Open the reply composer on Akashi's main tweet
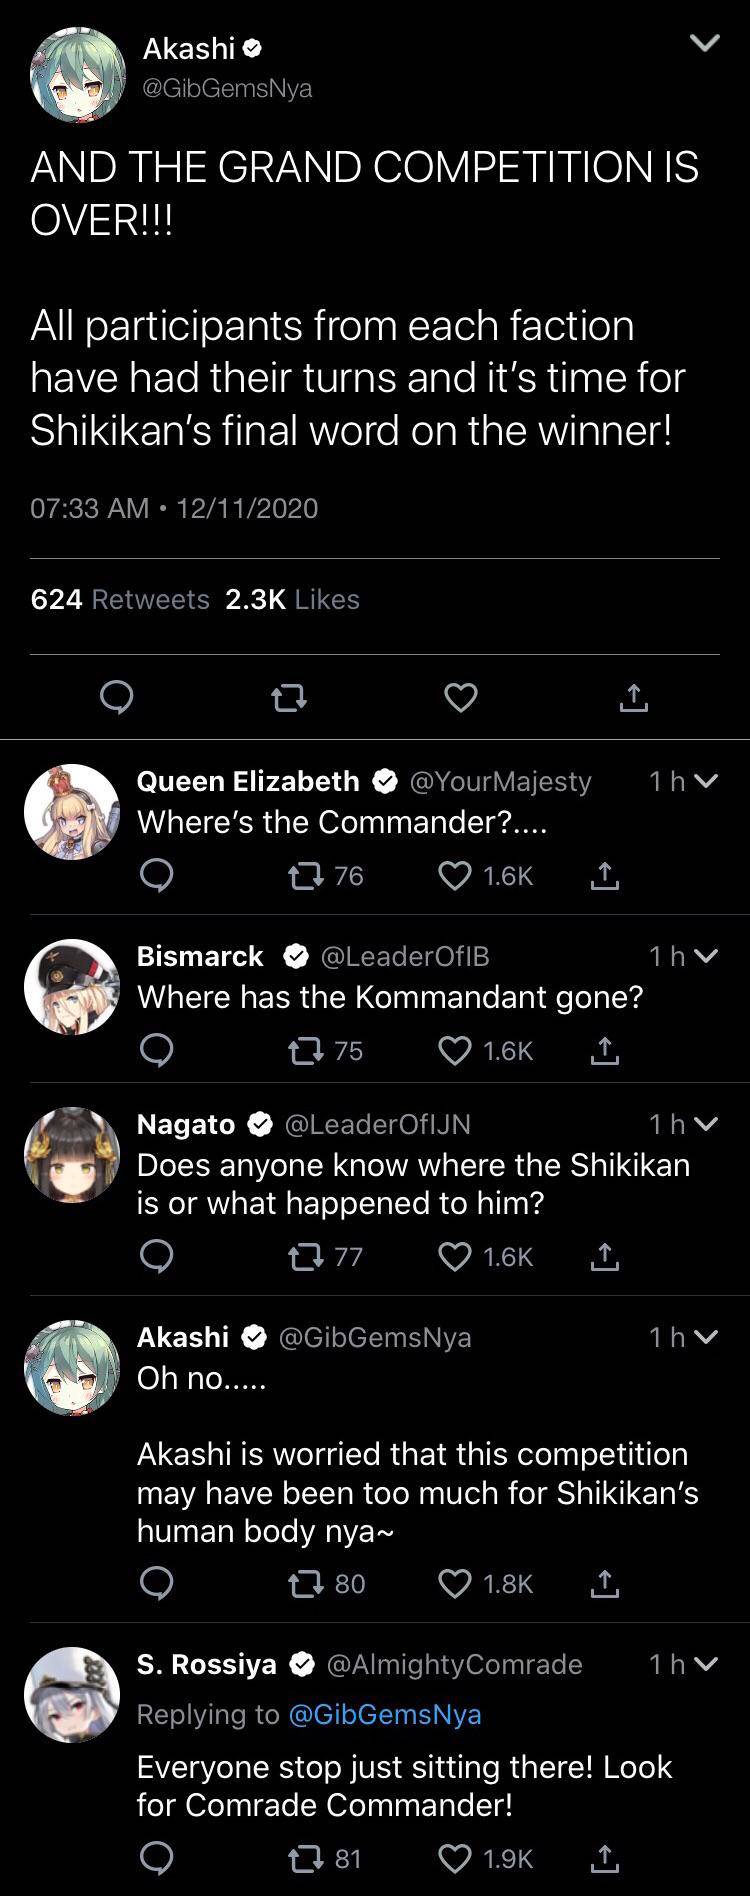 [x=117, y=698]
